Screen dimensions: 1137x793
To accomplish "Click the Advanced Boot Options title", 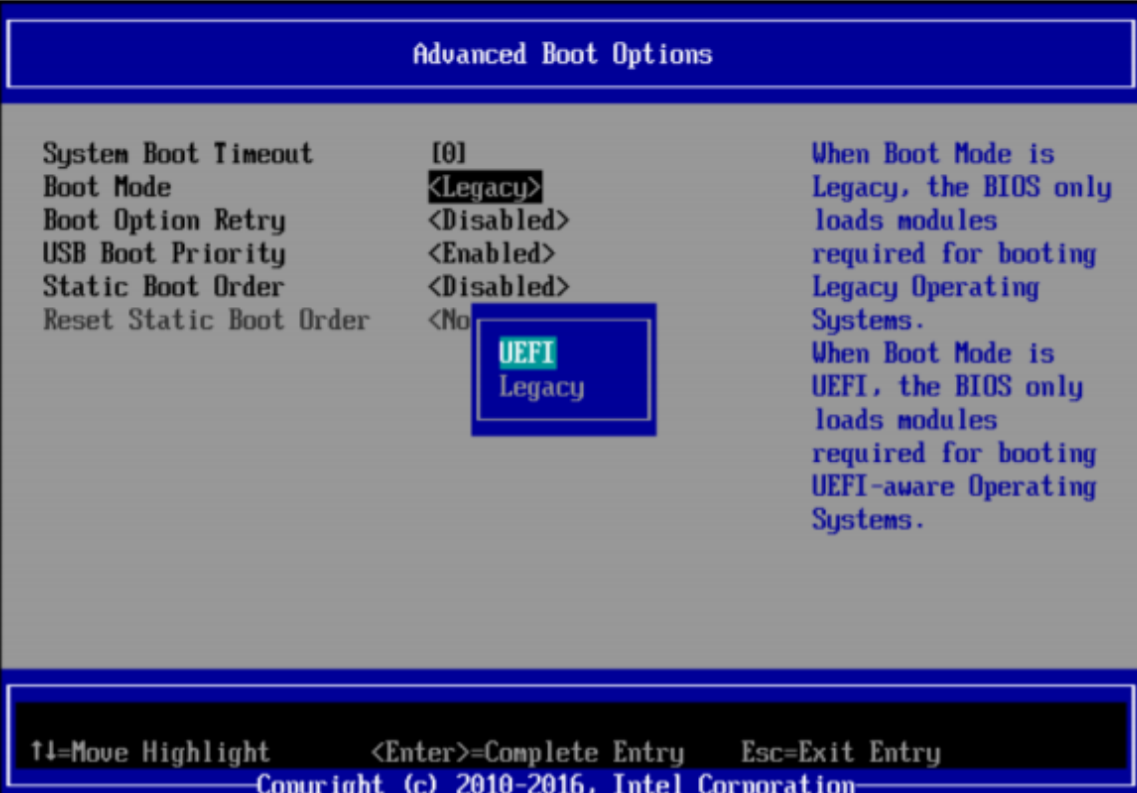I will click(563, 54).
